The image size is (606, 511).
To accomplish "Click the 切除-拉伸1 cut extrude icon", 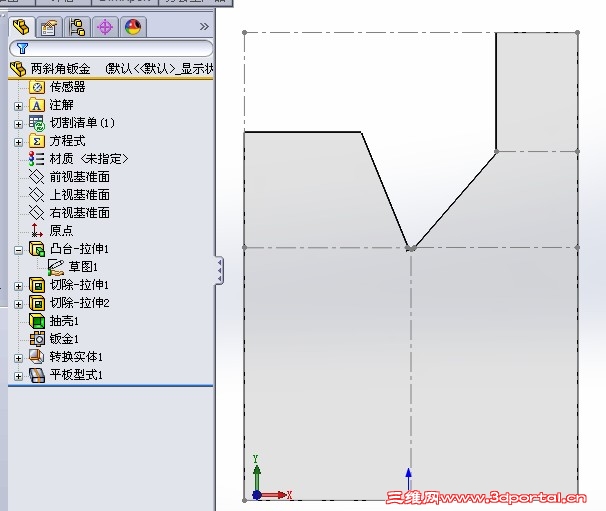I will 37,285.
